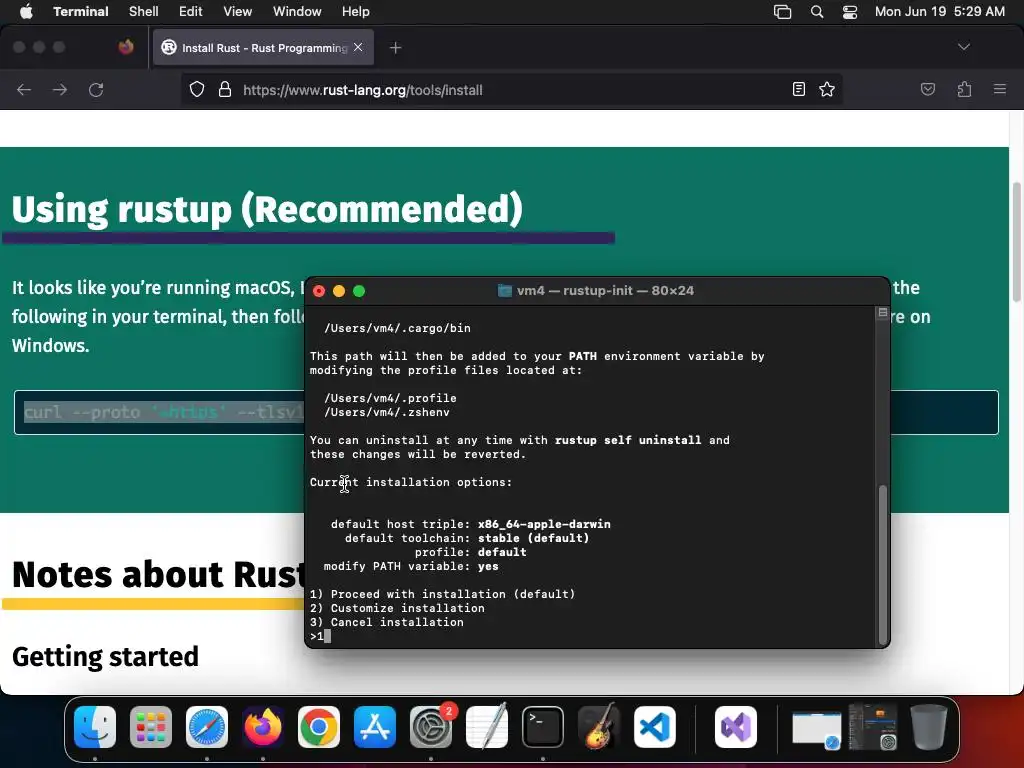The image size is (1024, 768).
Task: Toggle Firefox reader view
Action: coord(799,89)
